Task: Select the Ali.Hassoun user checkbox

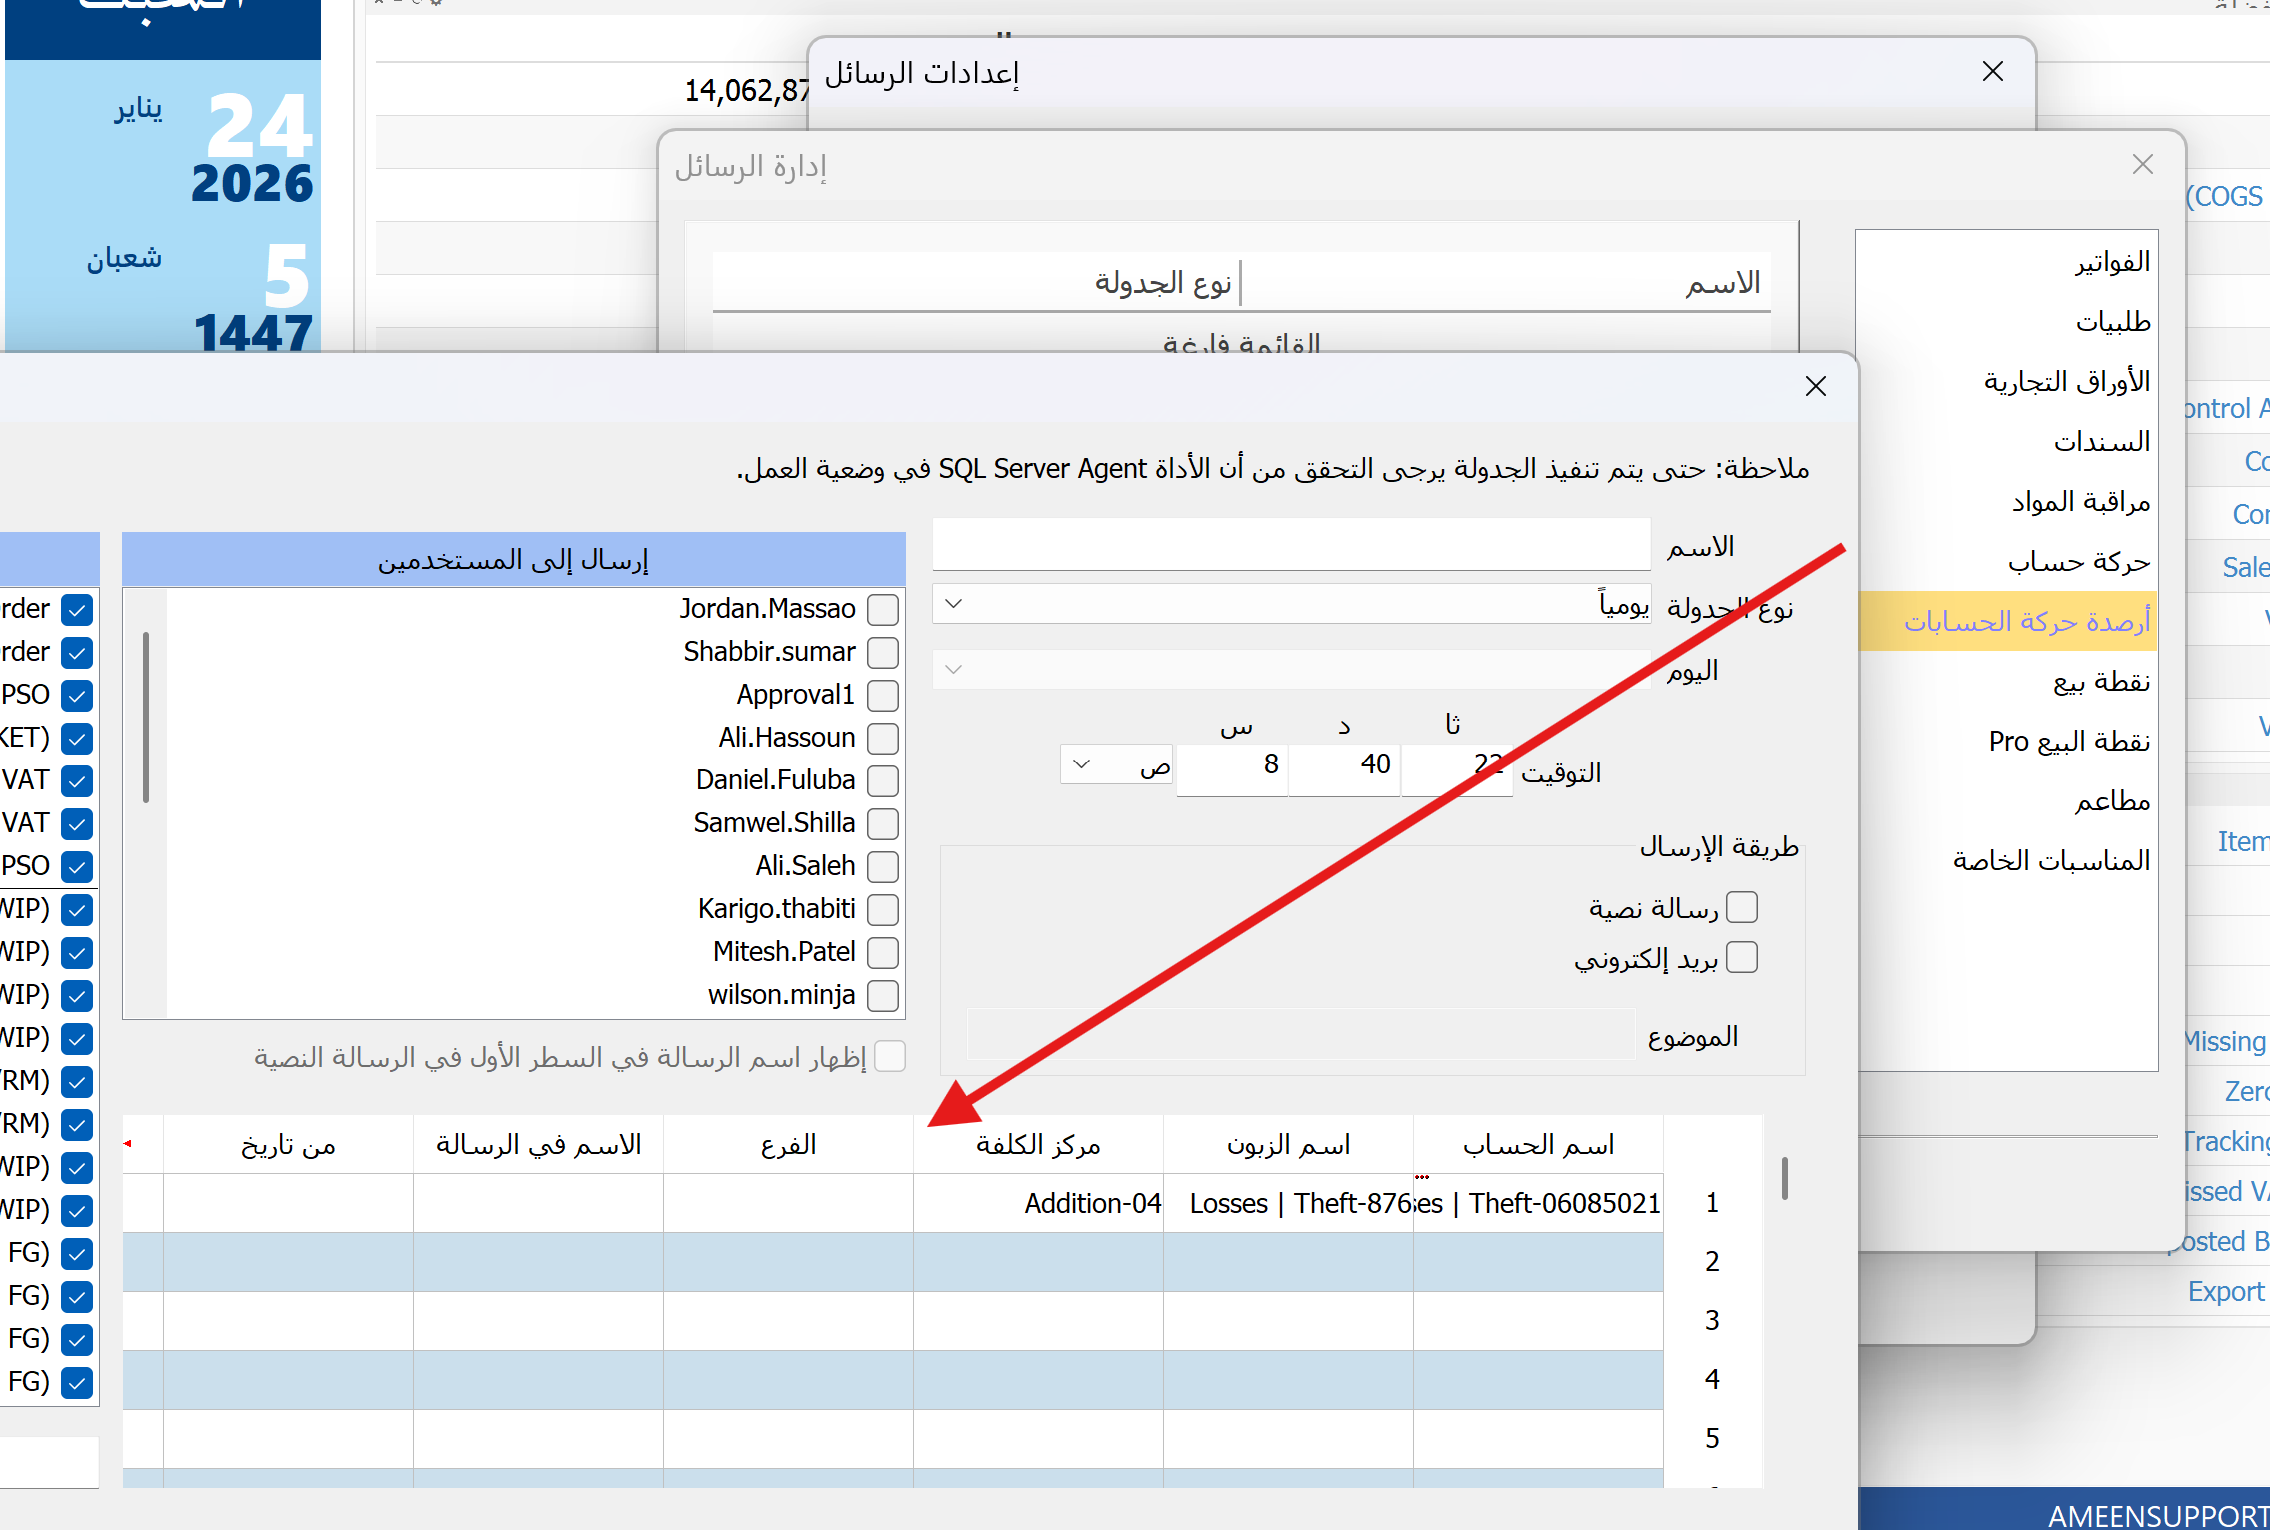Action: pyautogui.click(x=882, y=738)
